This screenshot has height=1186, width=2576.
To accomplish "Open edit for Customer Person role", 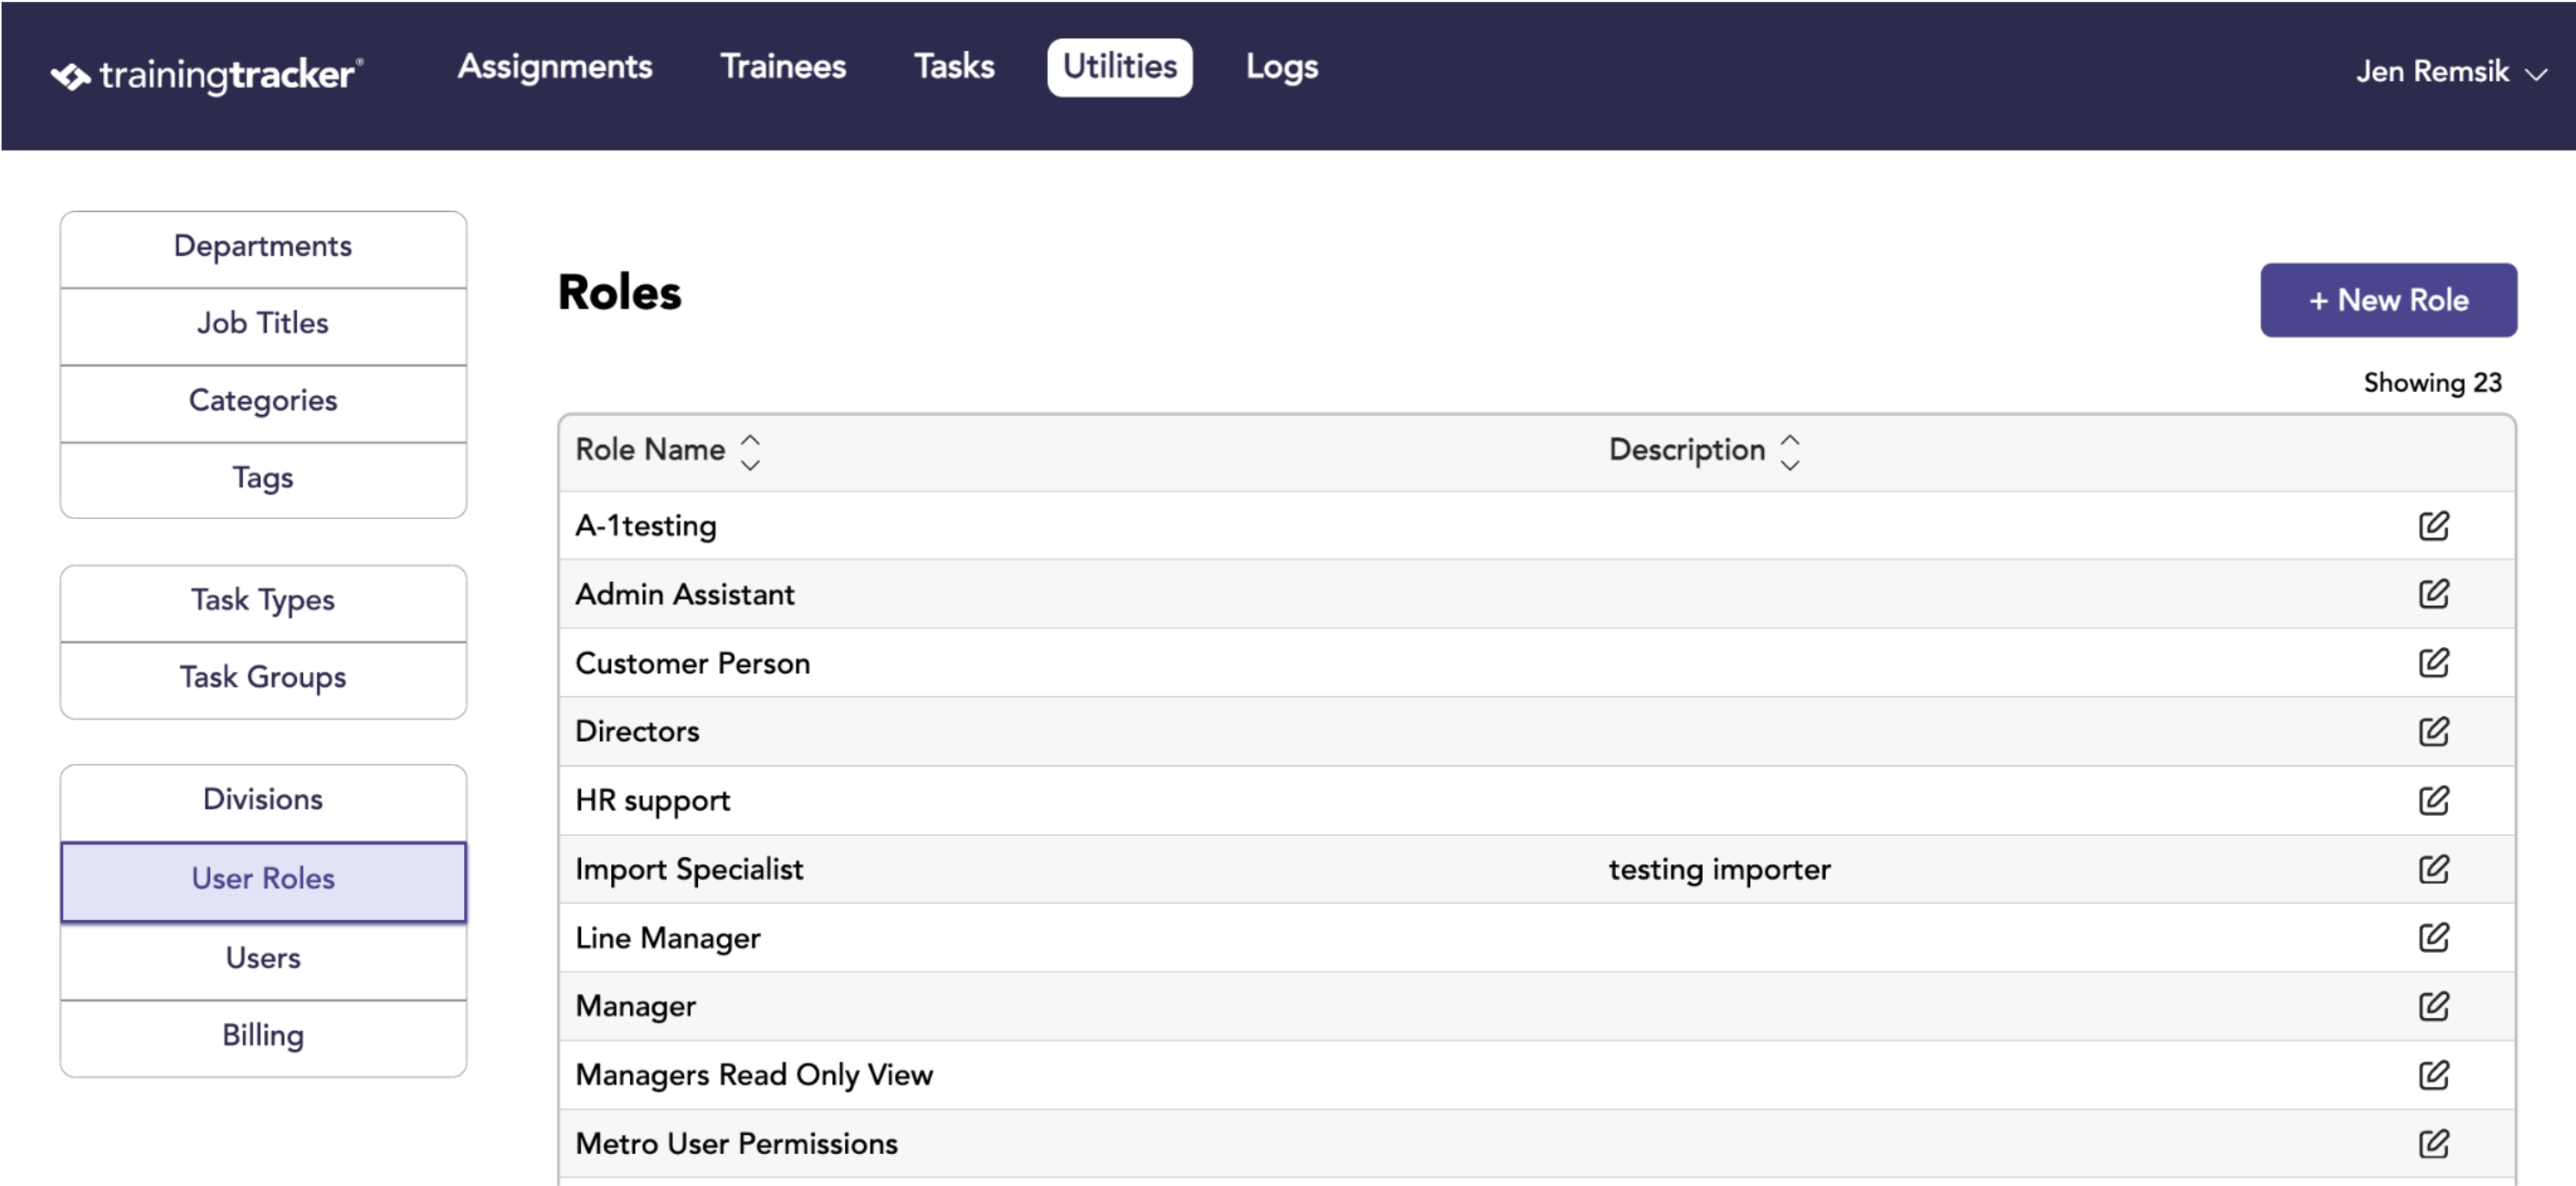I will [x=2433, y=662].
